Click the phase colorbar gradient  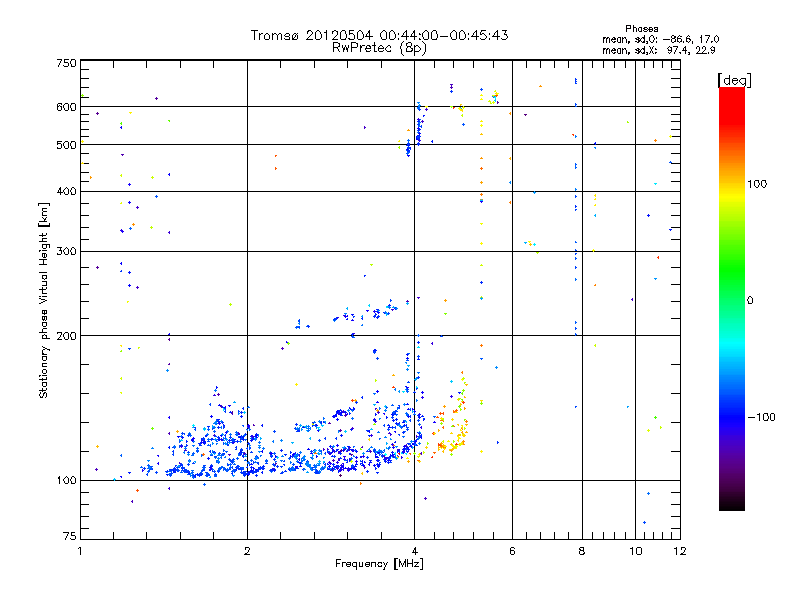click(732, 299)
